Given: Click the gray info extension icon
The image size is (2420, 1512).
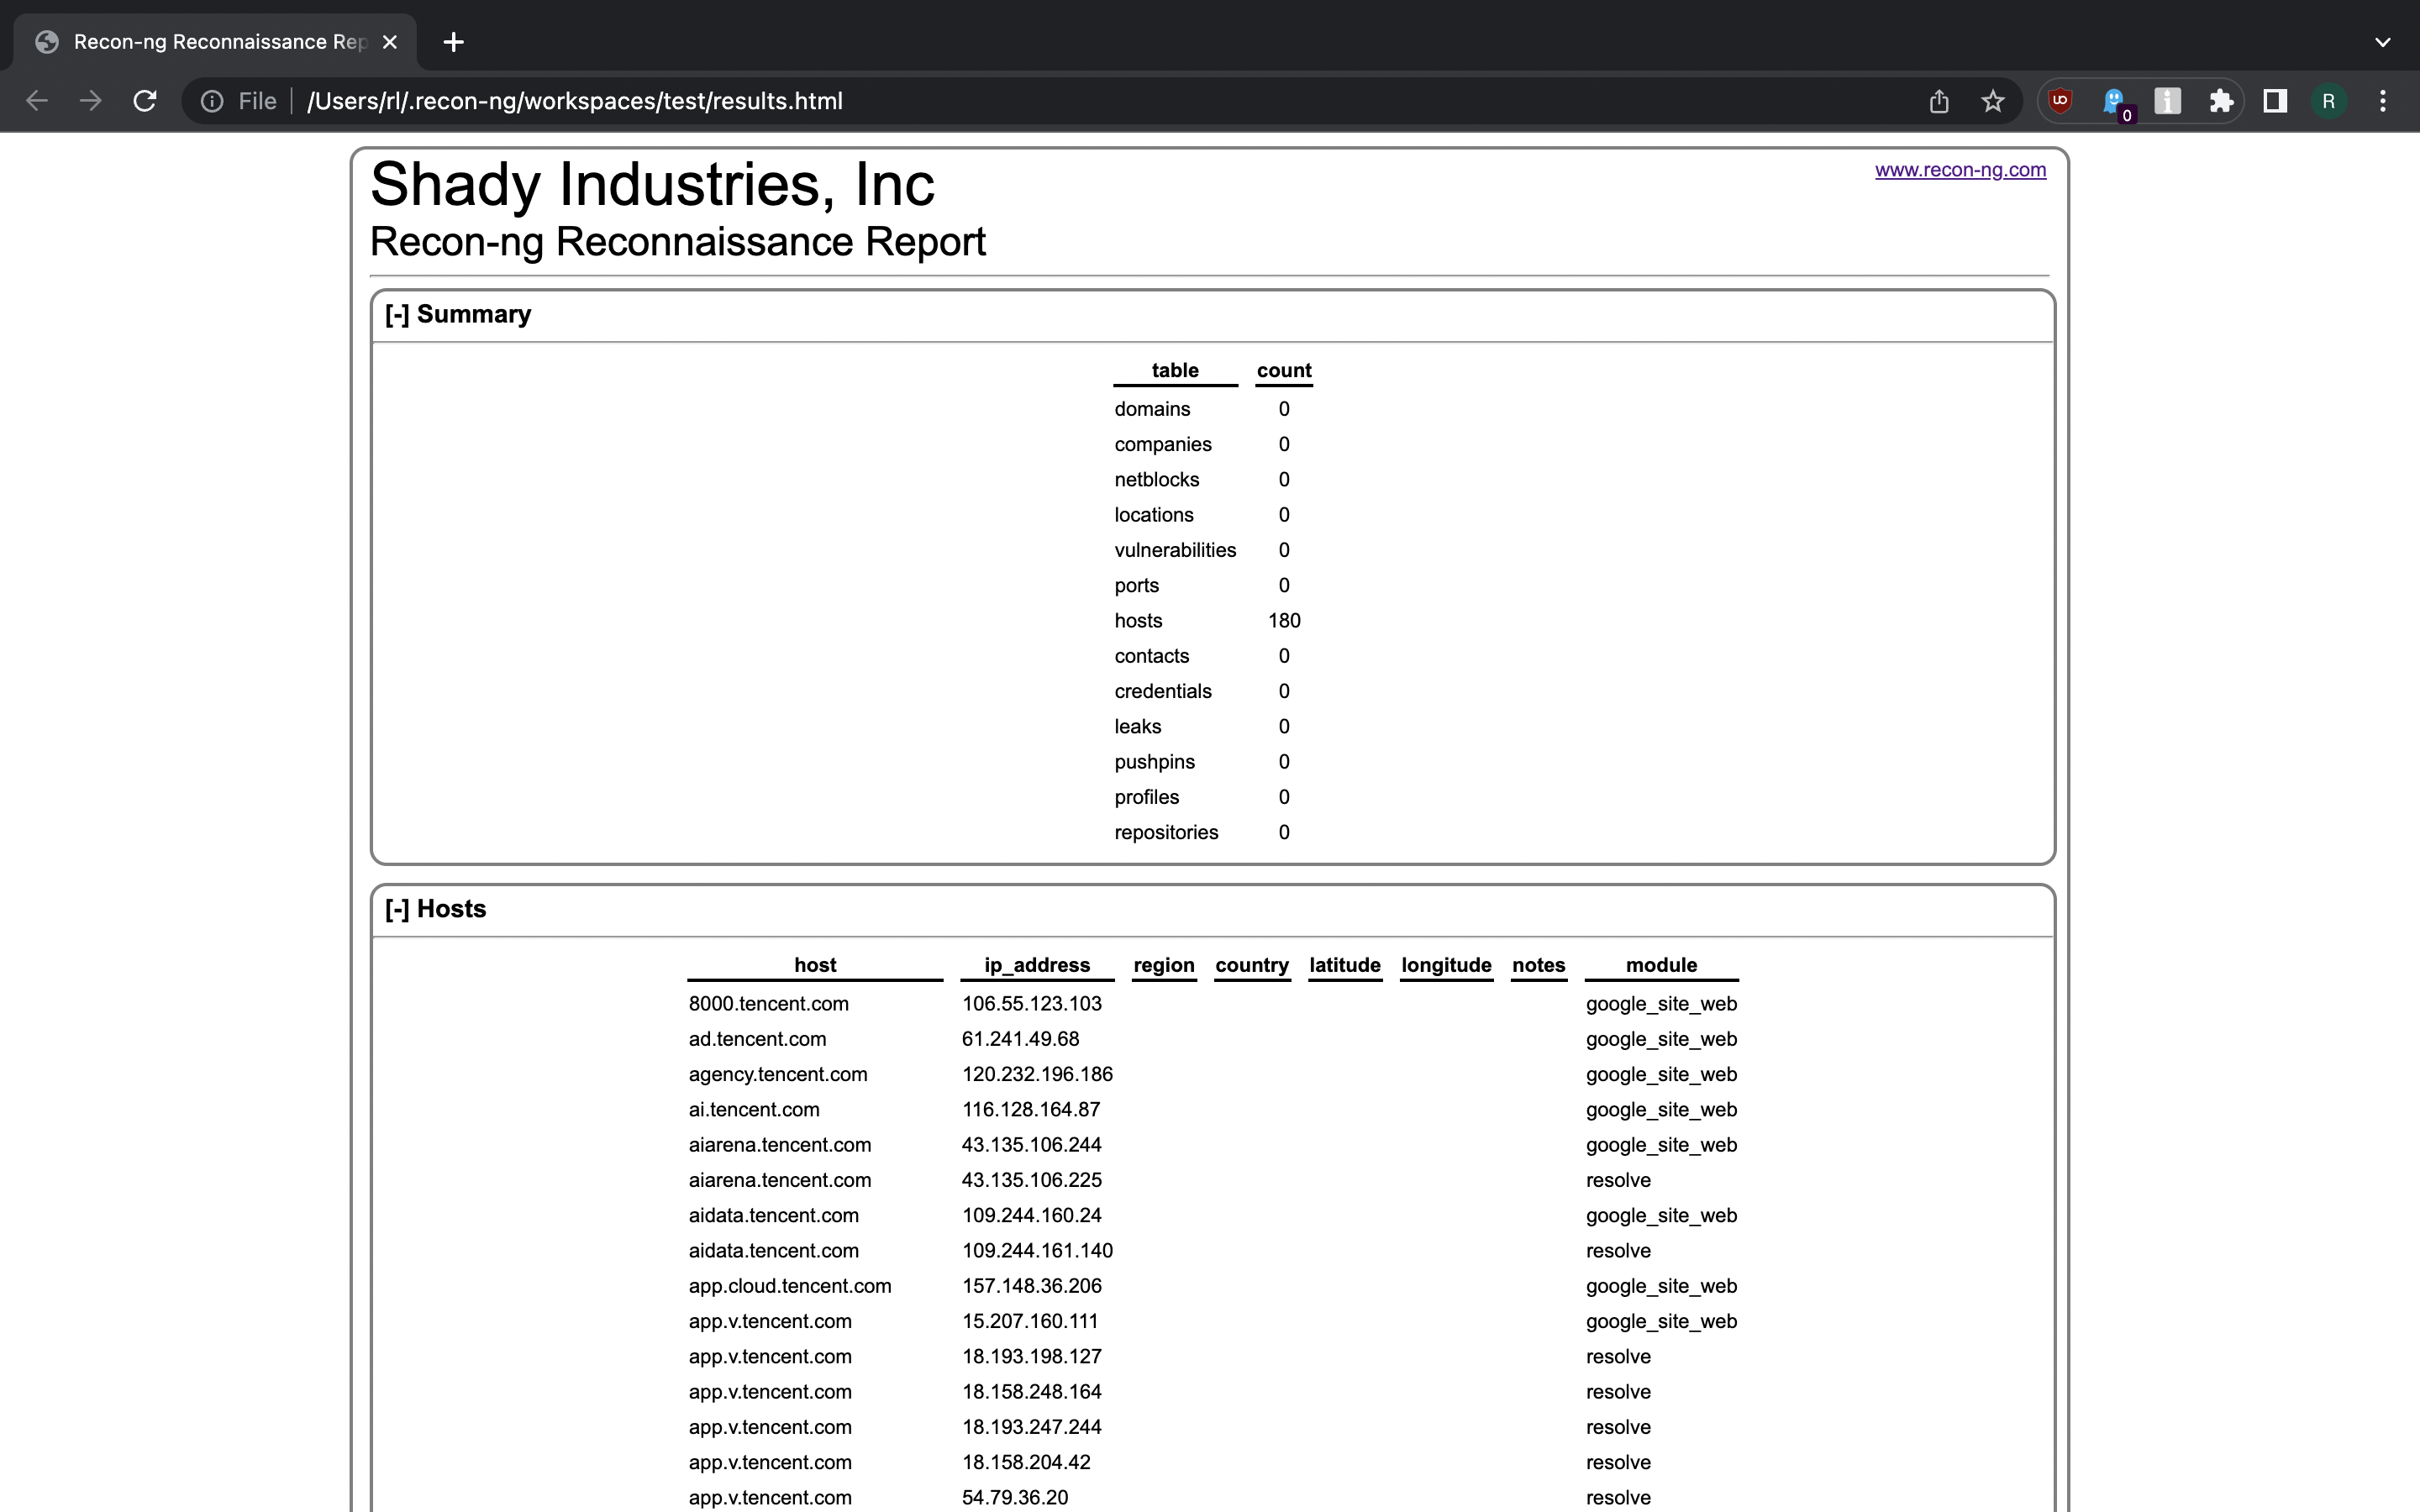Looking at the screenshot, I should (x=2168, y=101).
